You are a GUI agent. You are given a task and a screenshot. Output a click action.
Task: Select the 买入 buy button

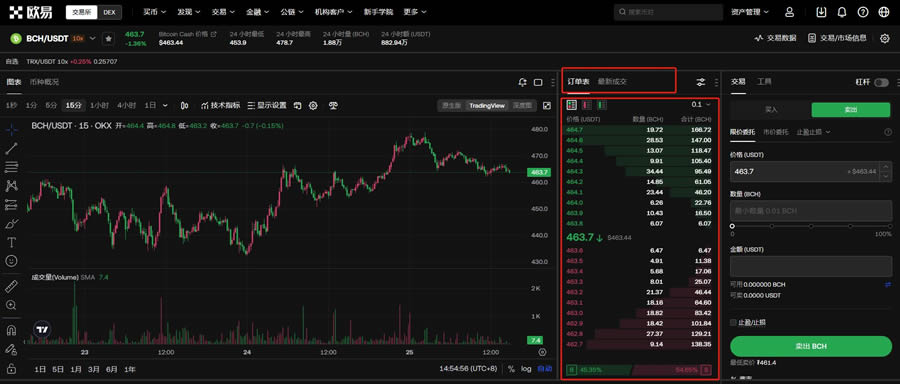(771, 110)
